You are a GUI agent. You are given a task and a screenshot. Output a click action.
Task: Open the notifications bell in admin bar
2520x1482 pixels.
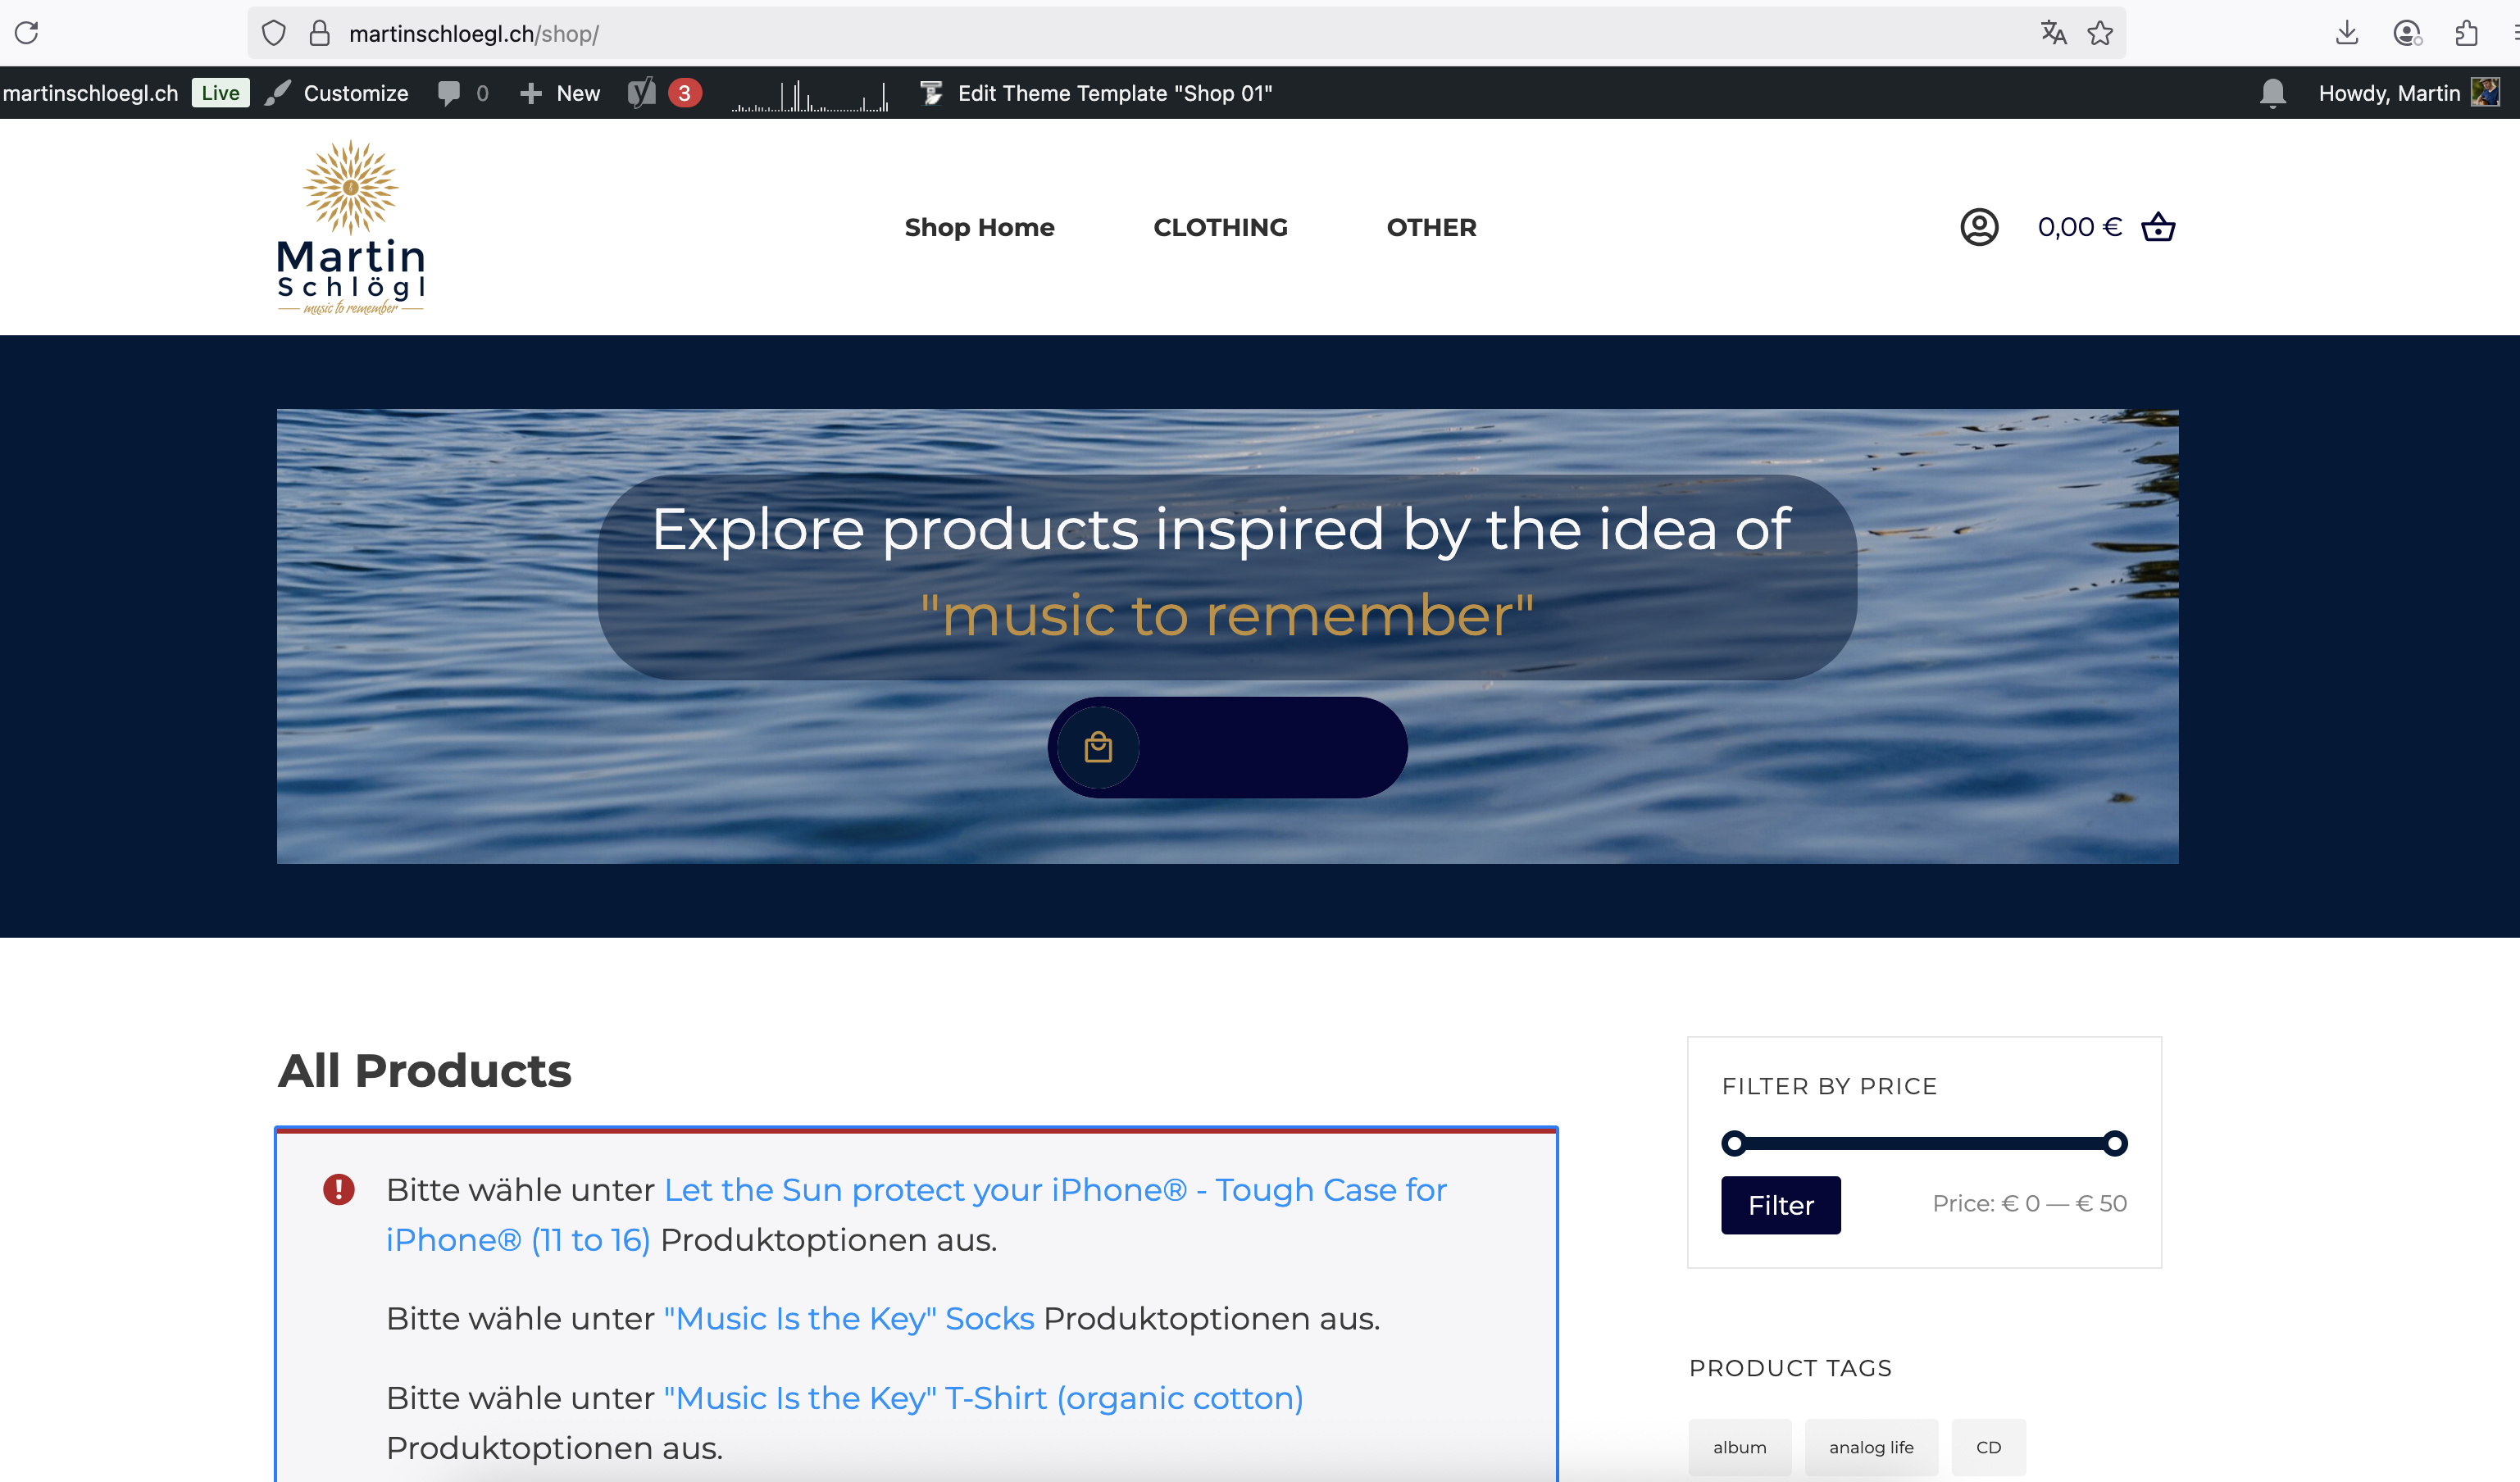(x=2272, y=93)
